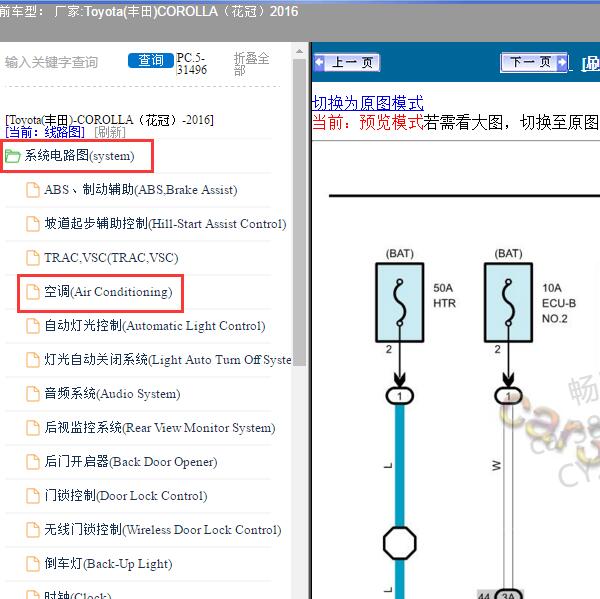Open the TRAC,VSC tree item

click(x=111, y=258)
